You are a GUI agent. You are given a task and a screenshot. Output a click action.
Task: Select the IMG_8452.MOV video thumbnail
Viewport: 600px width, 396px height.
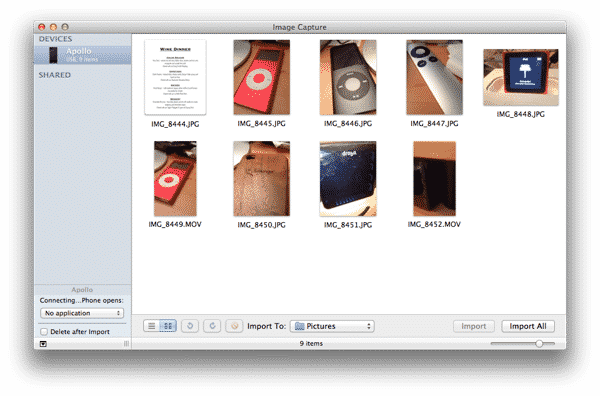pos(434,179)
